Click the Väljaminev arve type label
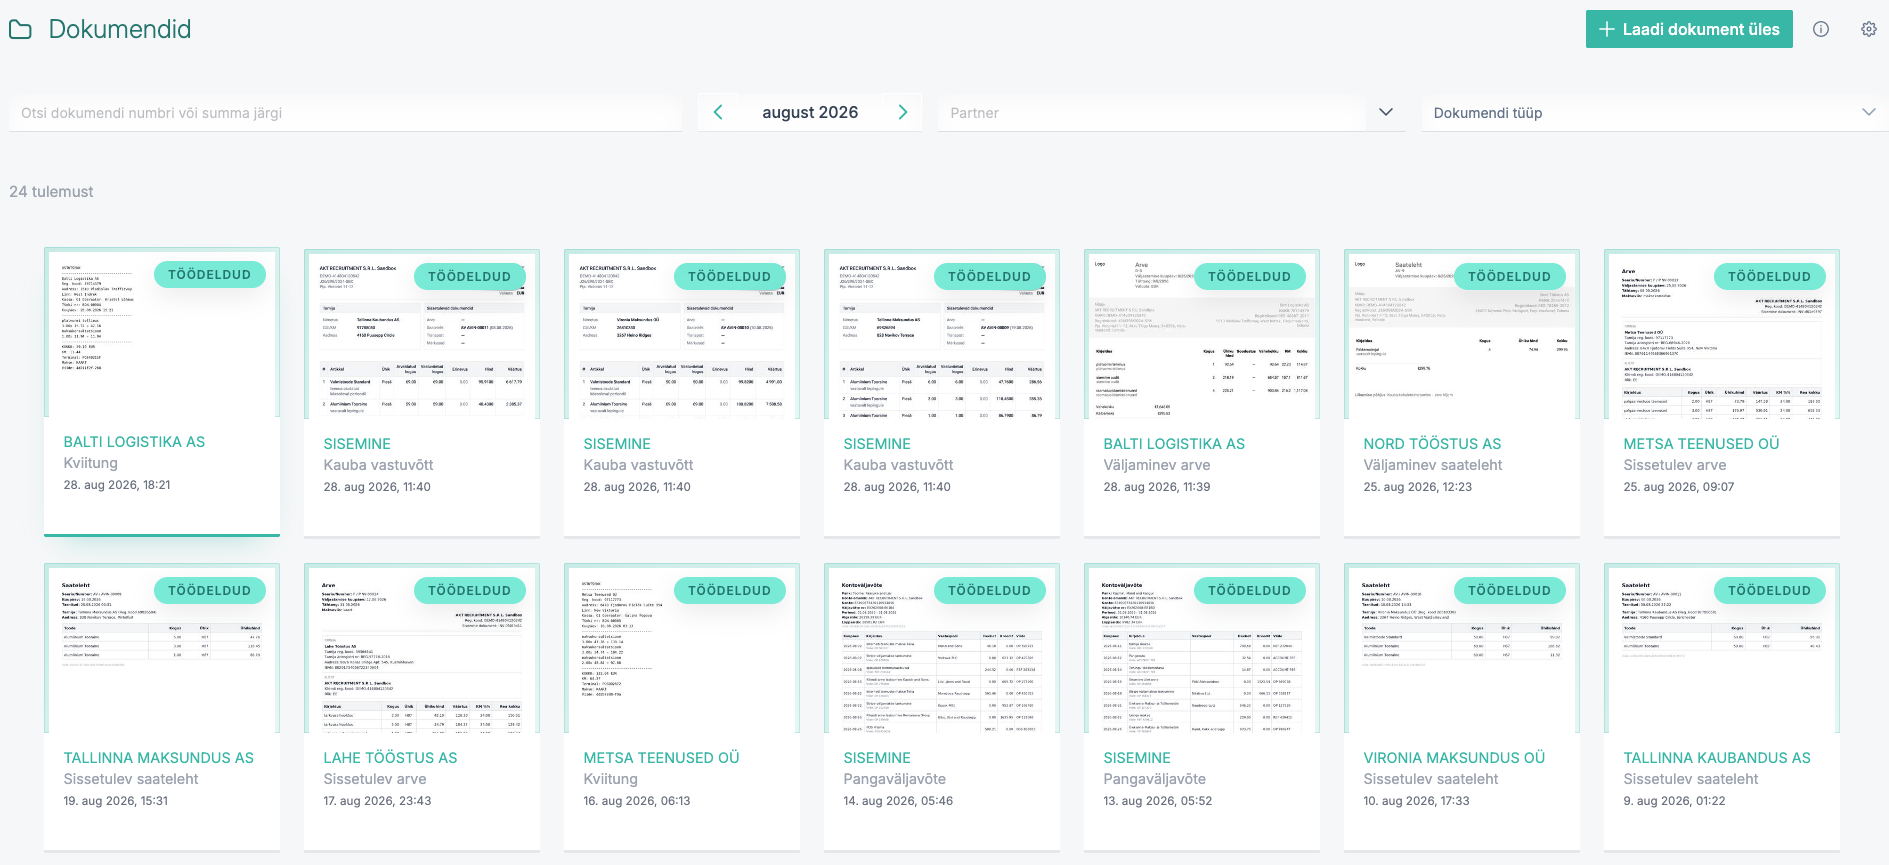This screenshot has height=865, width=1889. [x=1156, y=465]
